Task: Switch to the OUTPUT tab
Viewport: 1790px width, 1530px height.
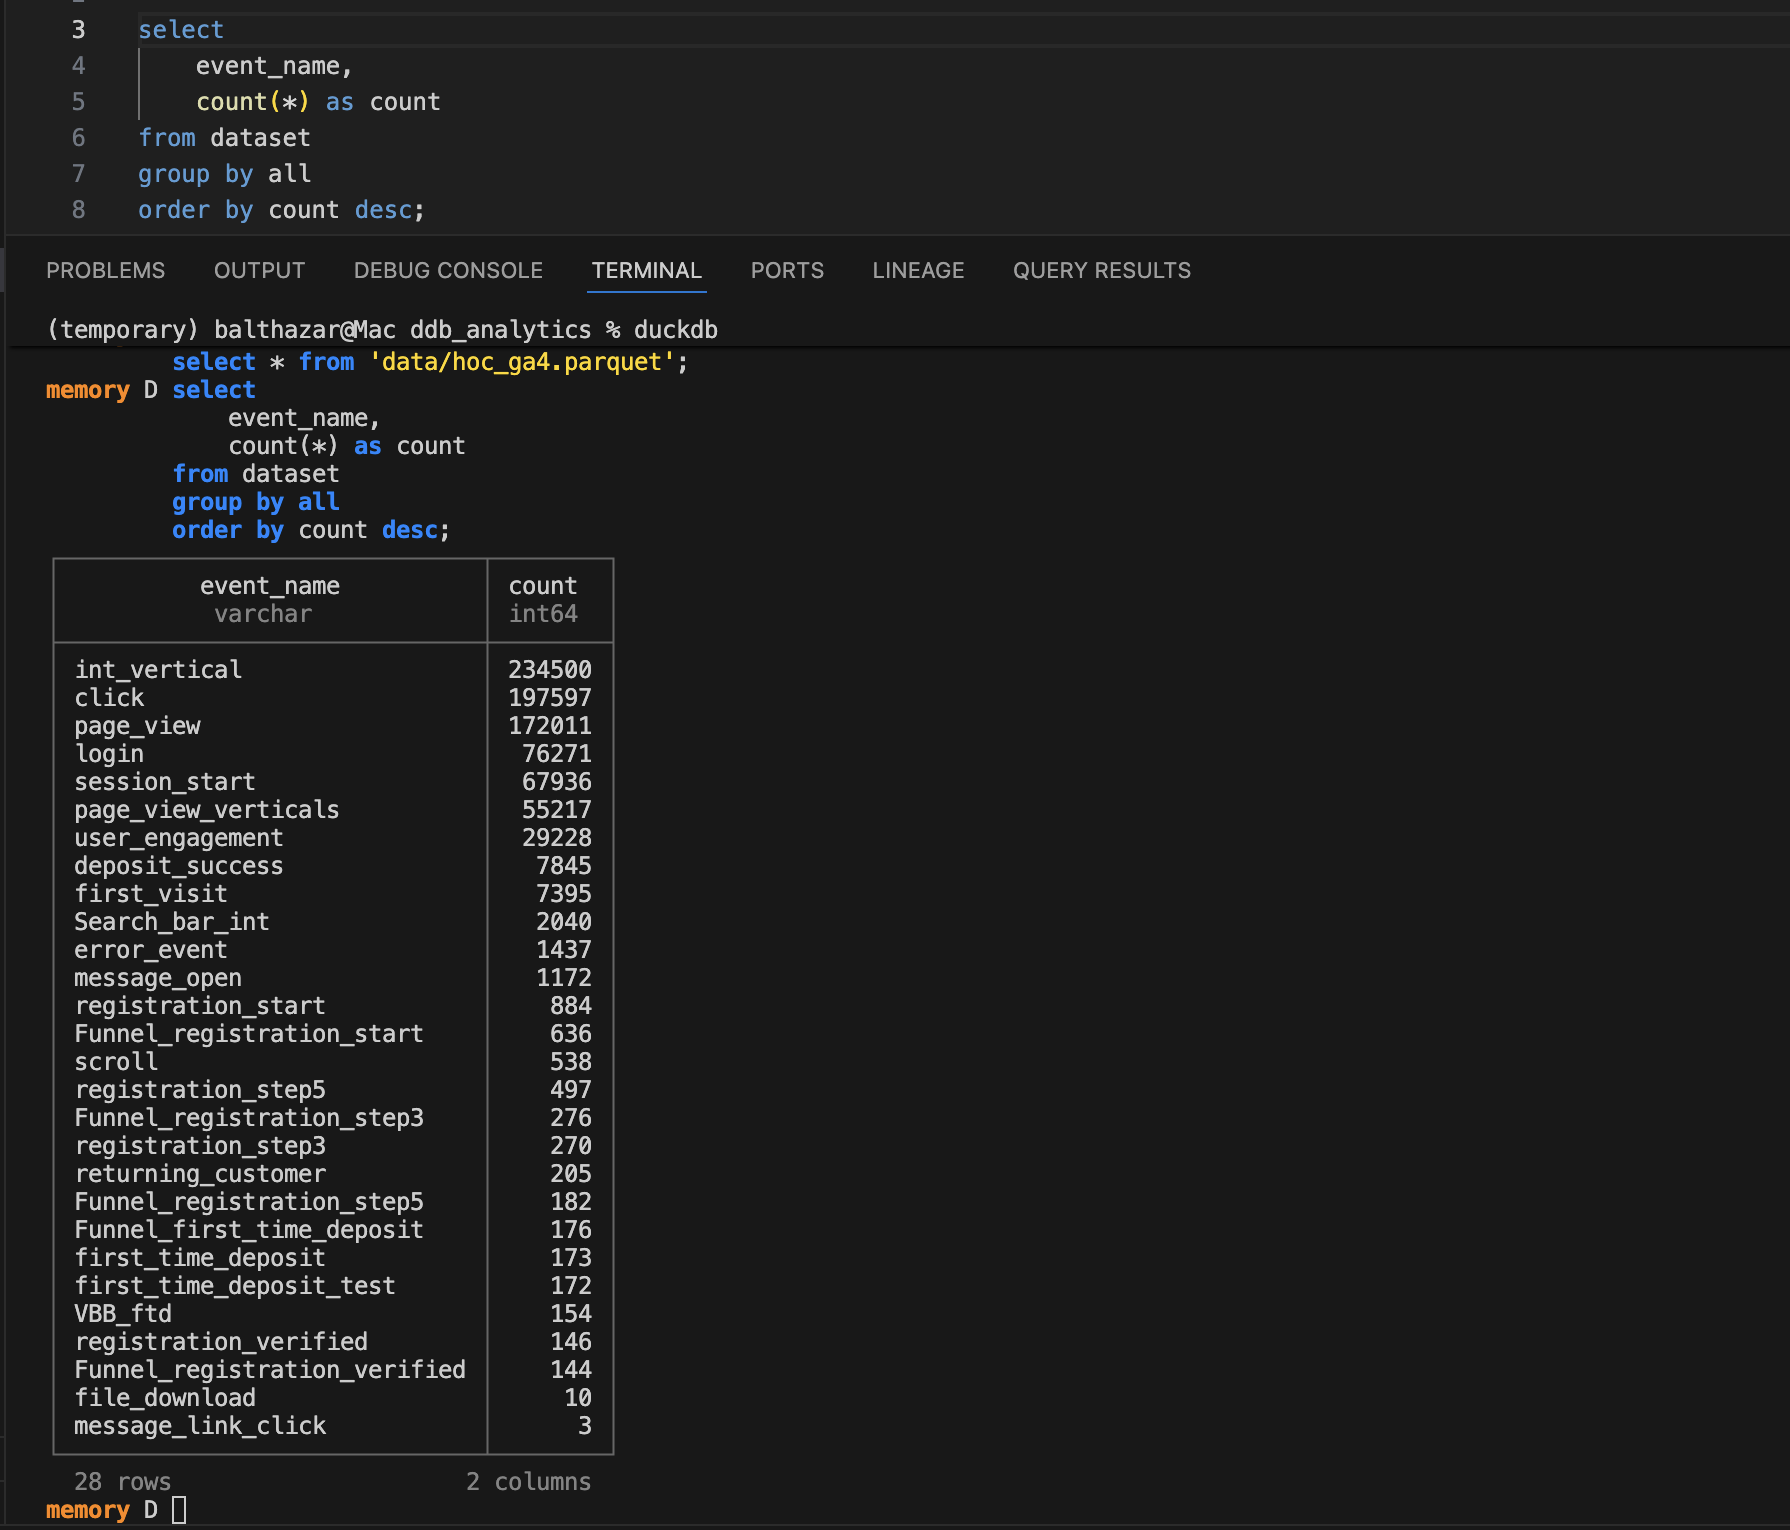Action: [x=259, y=270]
